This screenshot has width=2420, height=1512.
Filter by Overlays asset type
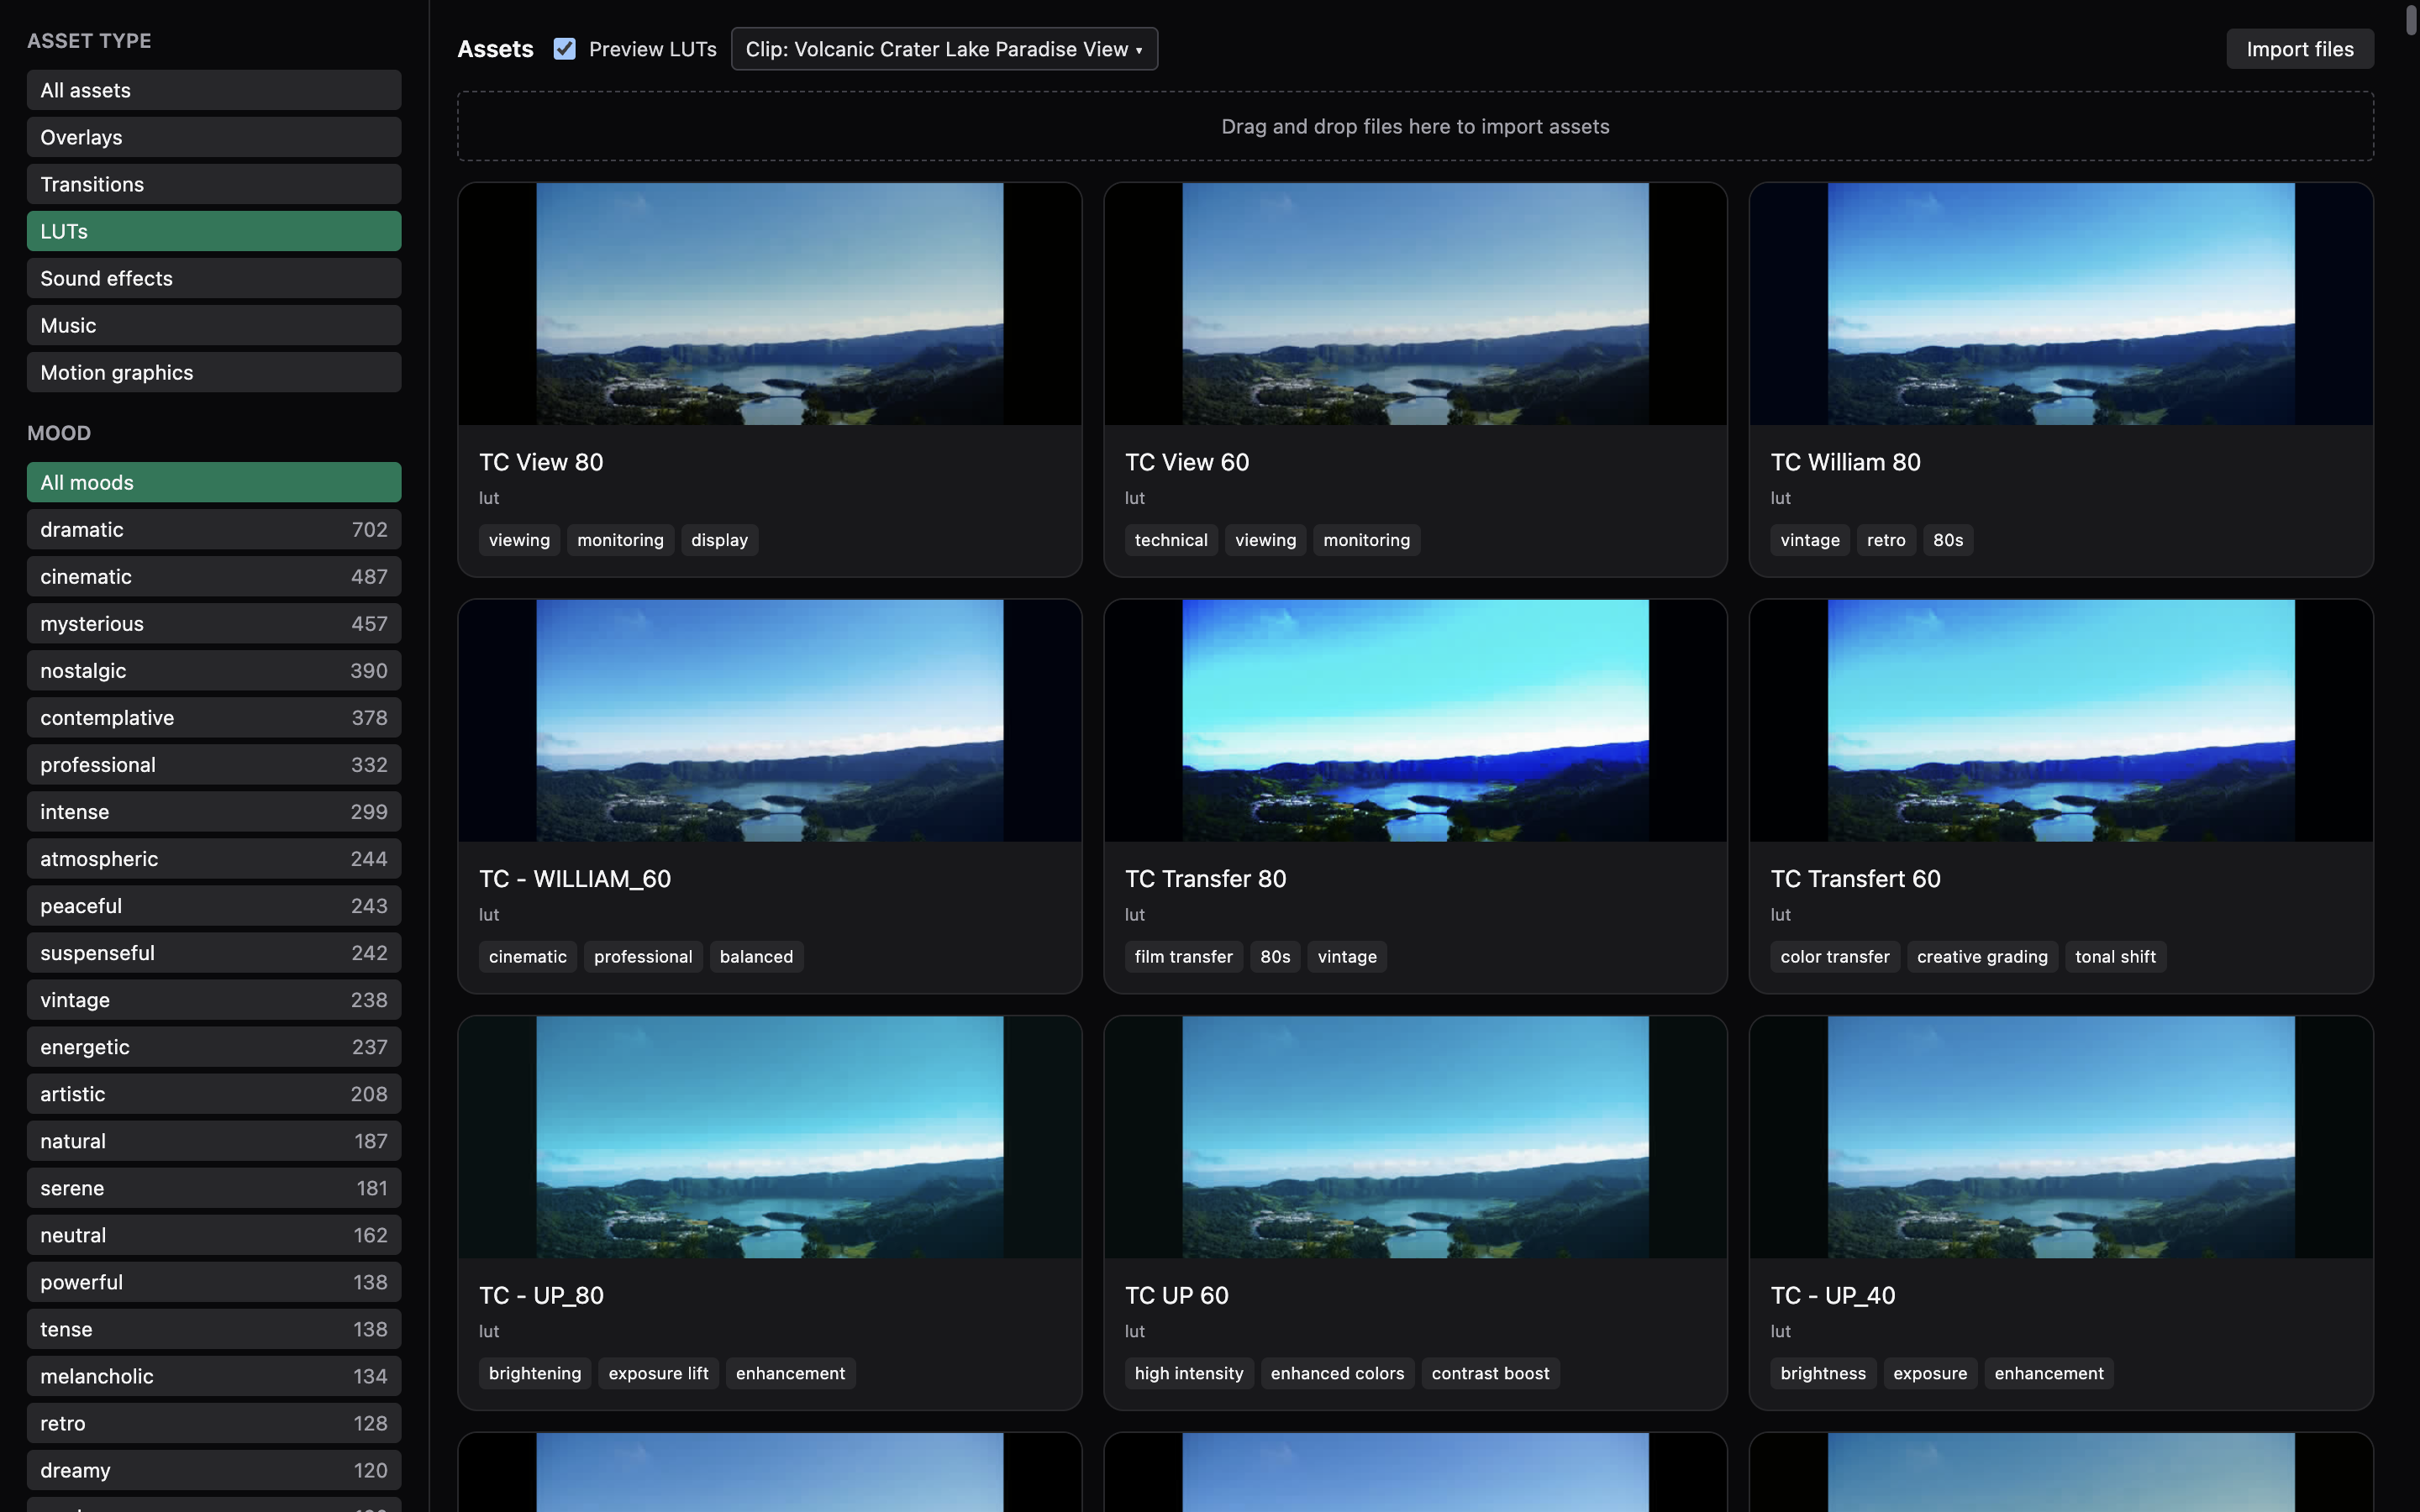pos(214,137)
